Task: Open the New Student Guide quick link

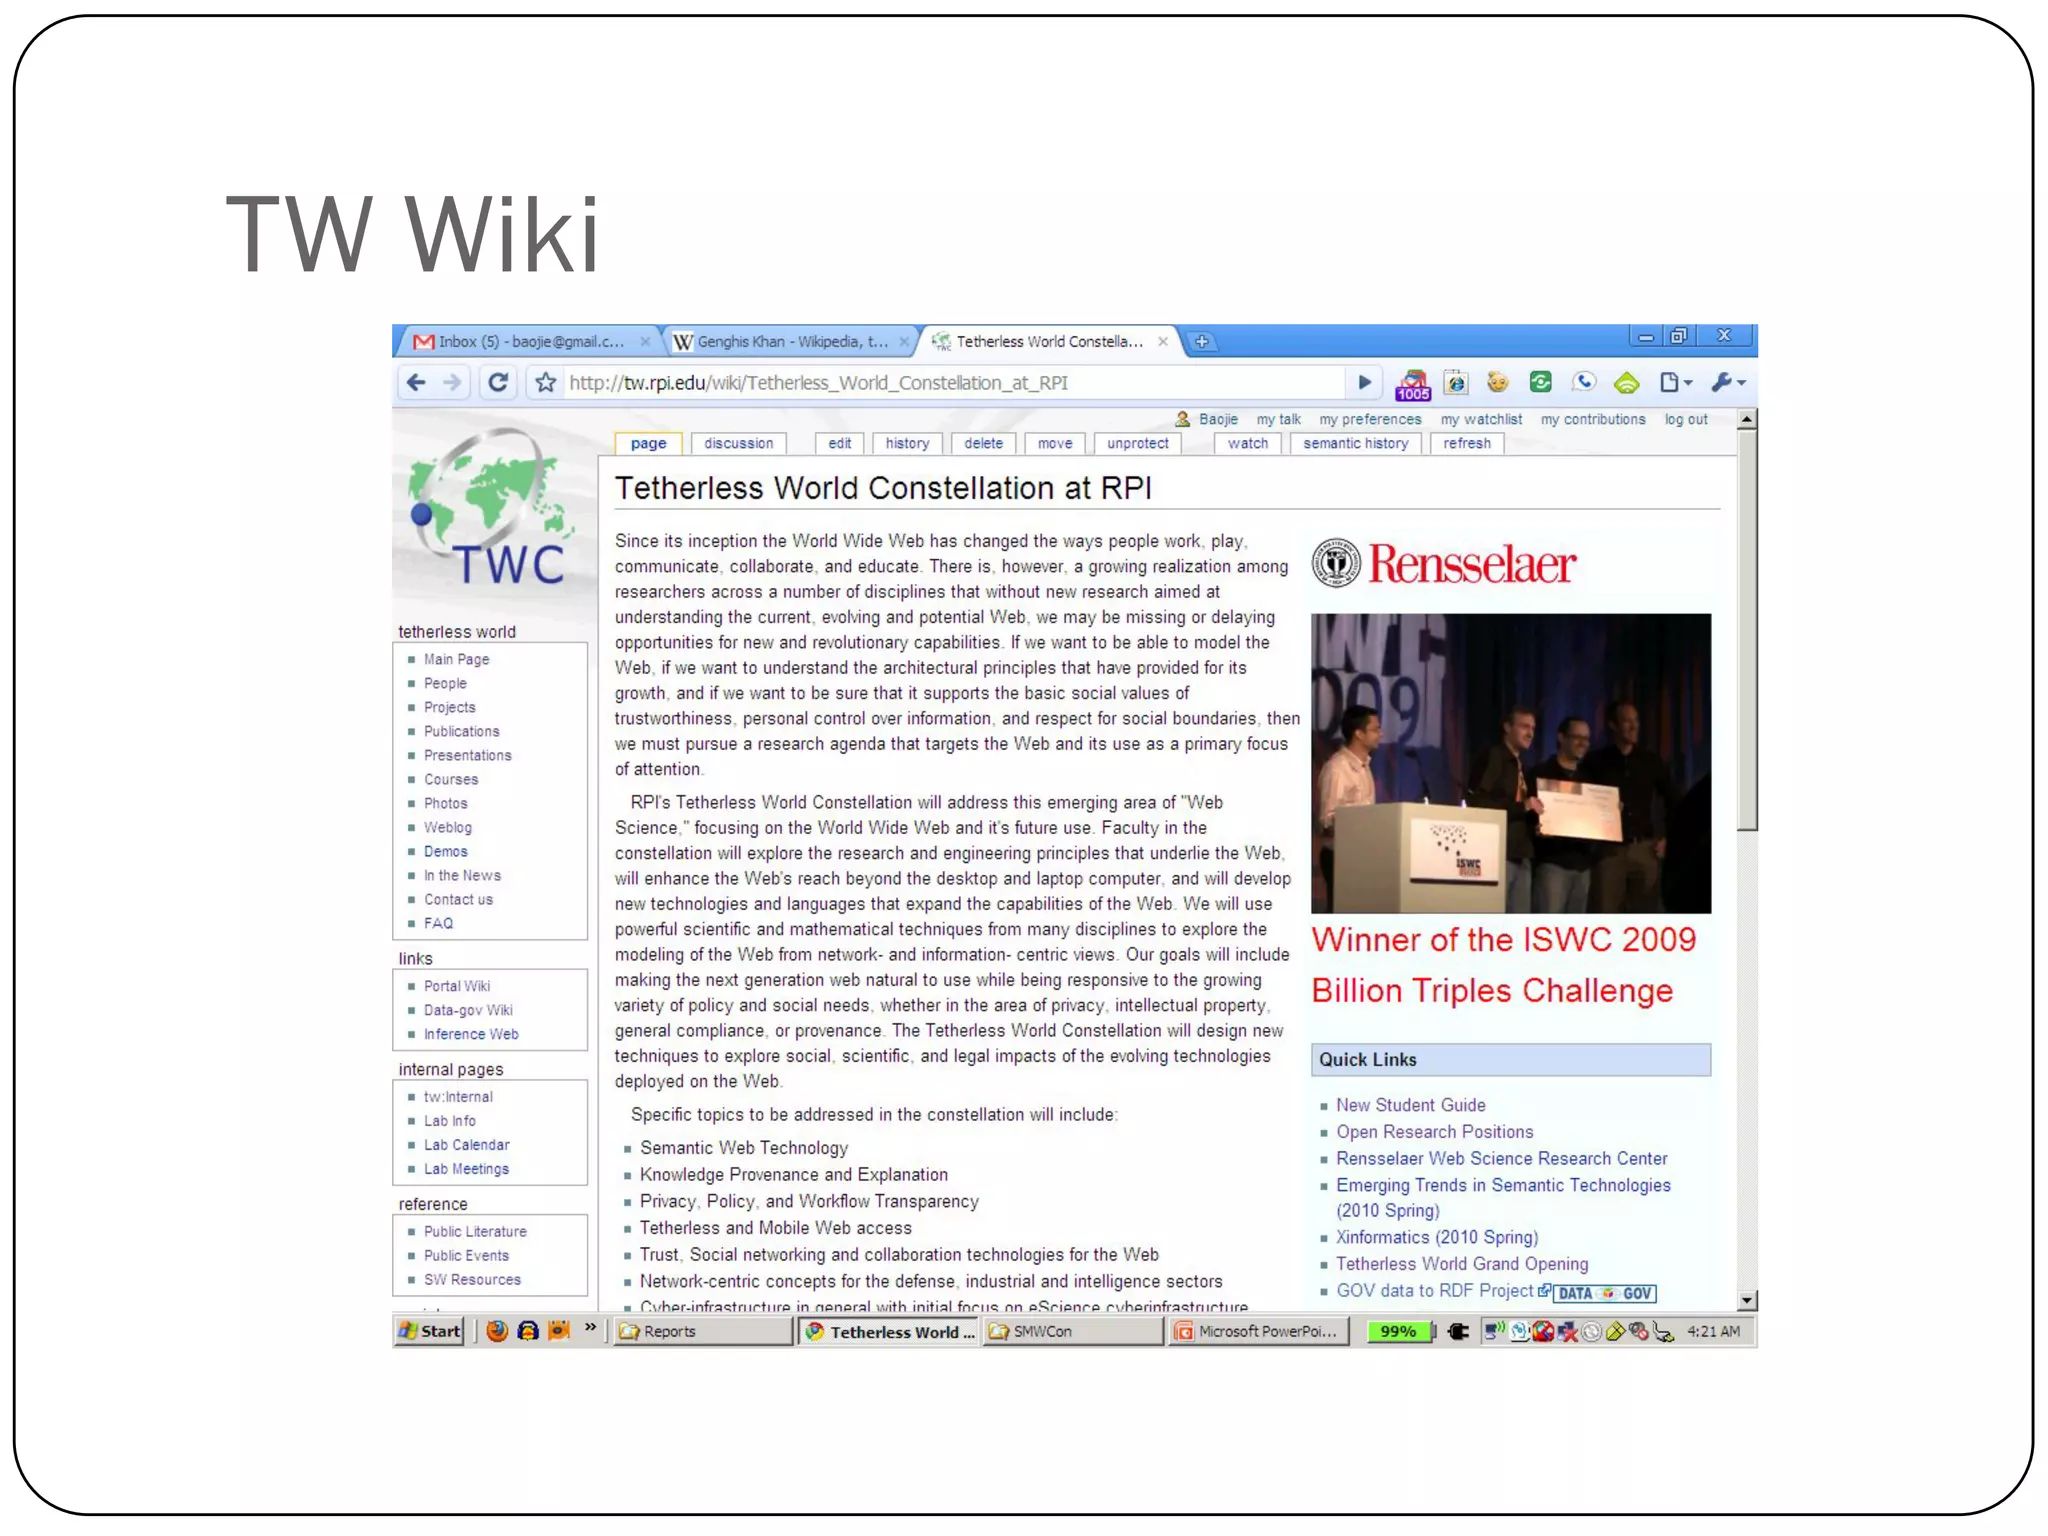Action: (x=1411, y=1105)
